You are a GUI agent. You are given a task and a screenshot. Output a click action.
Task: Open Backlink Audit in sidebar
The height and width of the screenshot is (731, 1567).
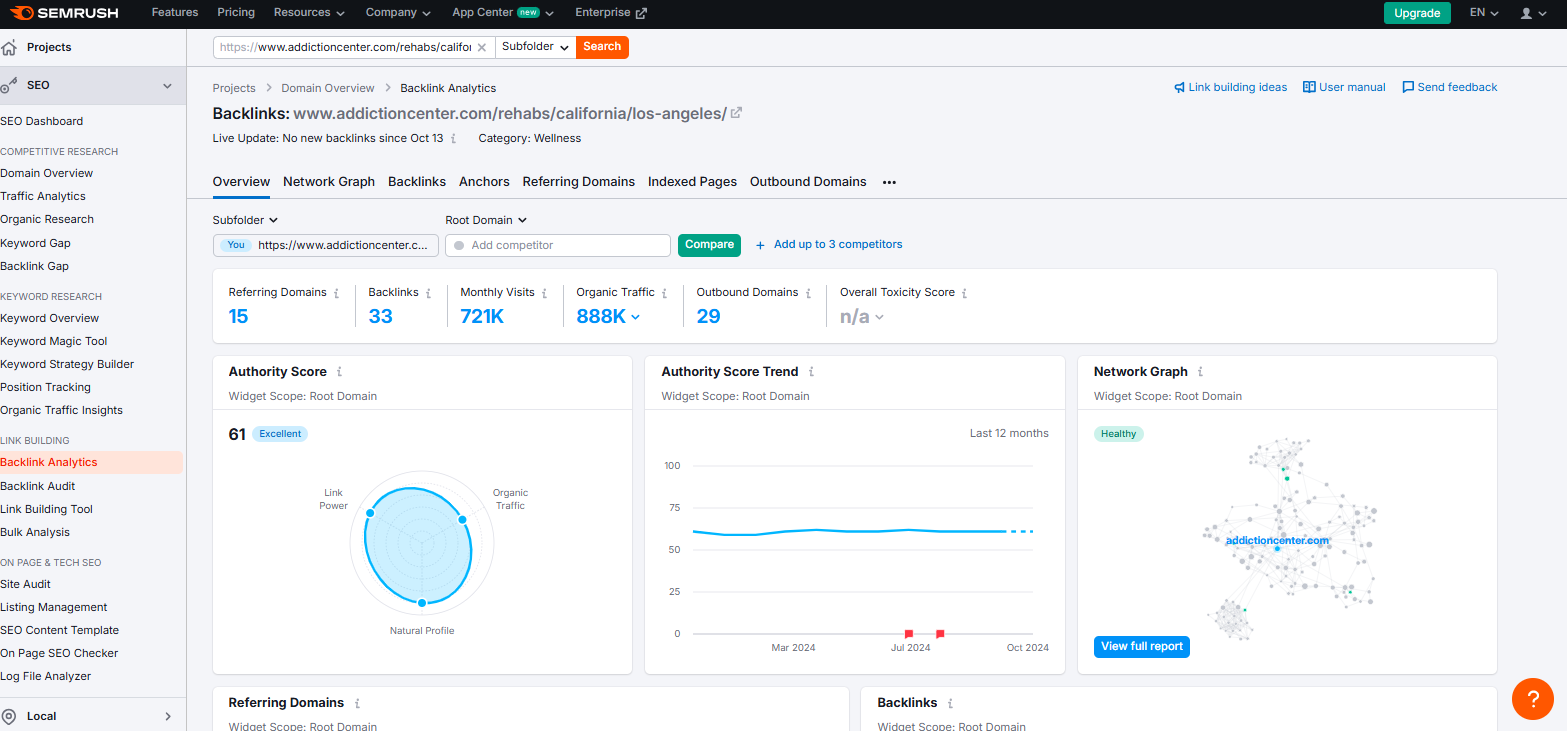coord(38,486)
